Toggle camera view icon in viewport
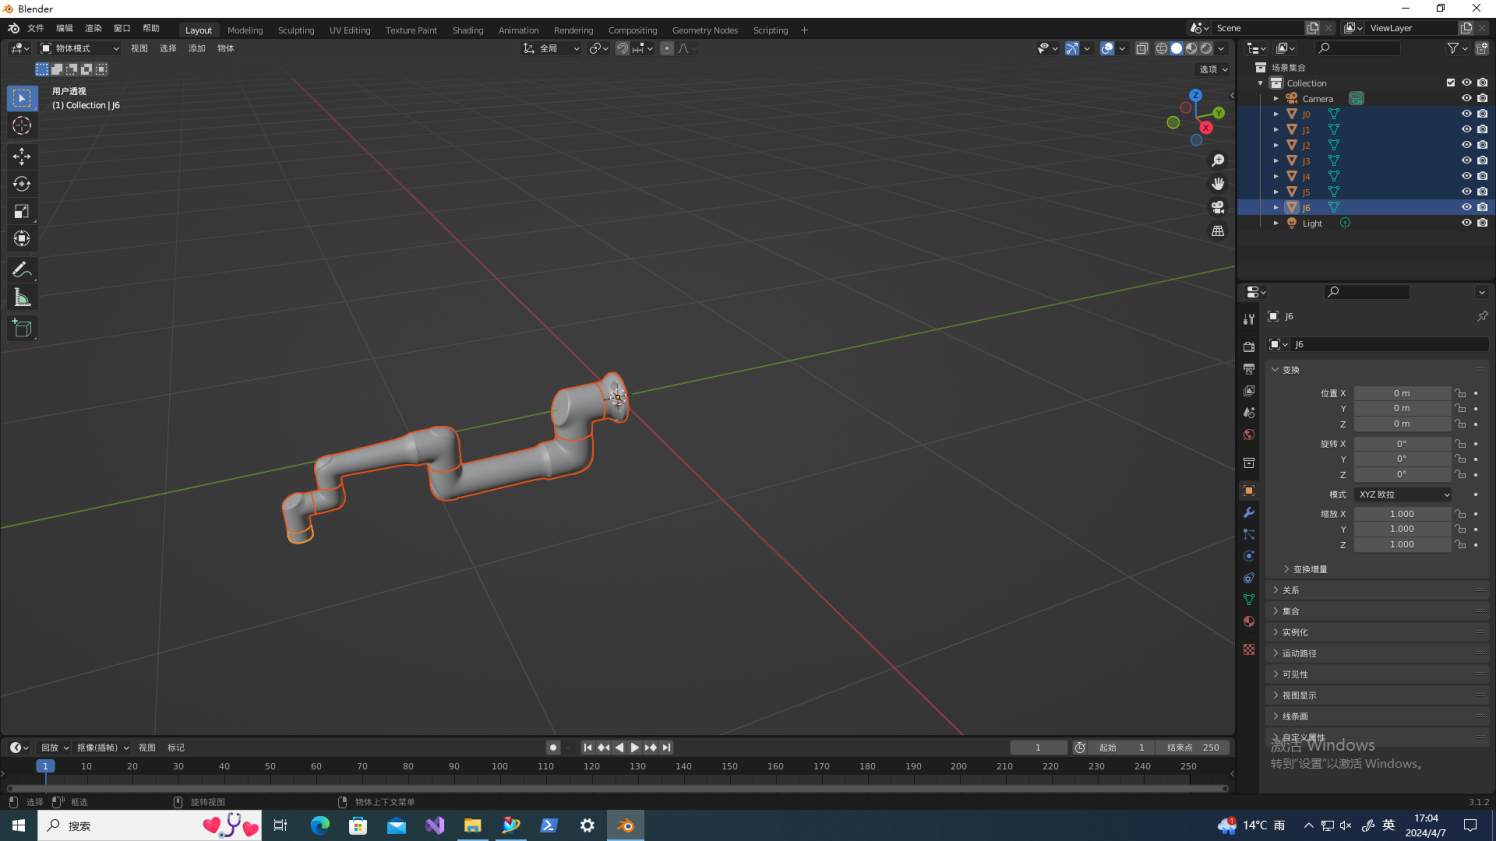The height and width of the screenshot is (841, 1496). (x=1218, y=207)
